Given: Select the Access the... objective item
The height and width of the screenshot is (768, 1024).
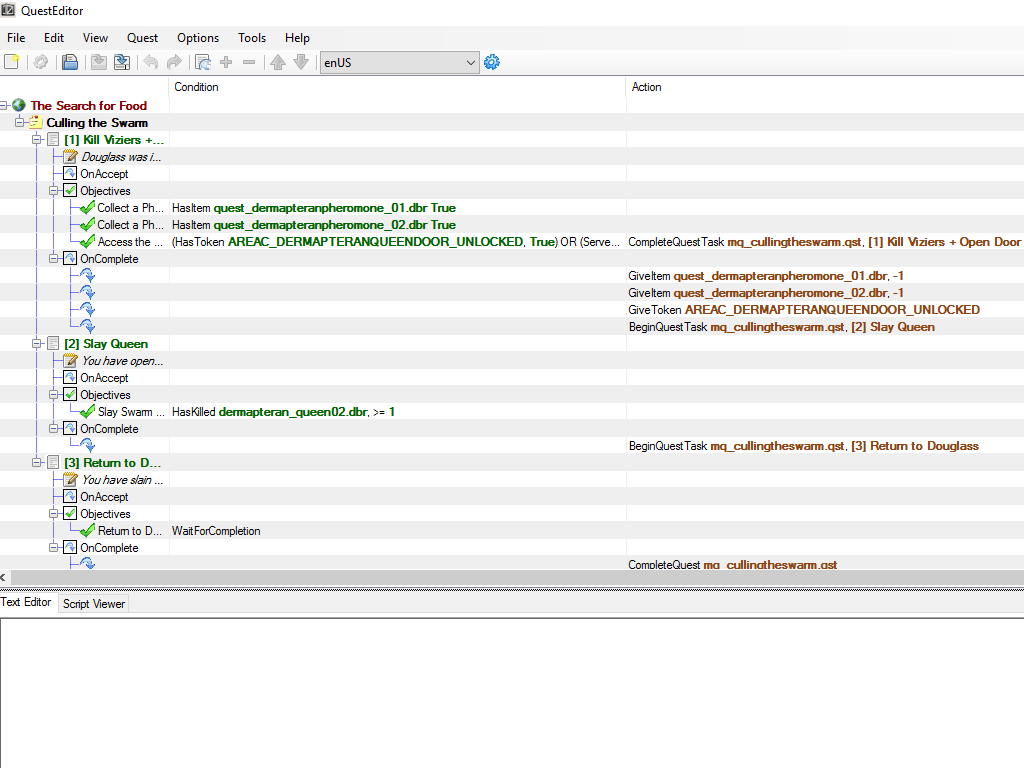Looking at the screenshot, I should tap(123, 242).
